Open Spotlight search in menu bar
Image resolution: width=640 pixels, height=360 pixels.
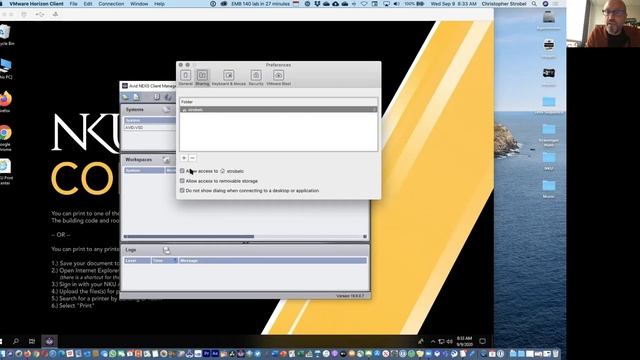534,4
